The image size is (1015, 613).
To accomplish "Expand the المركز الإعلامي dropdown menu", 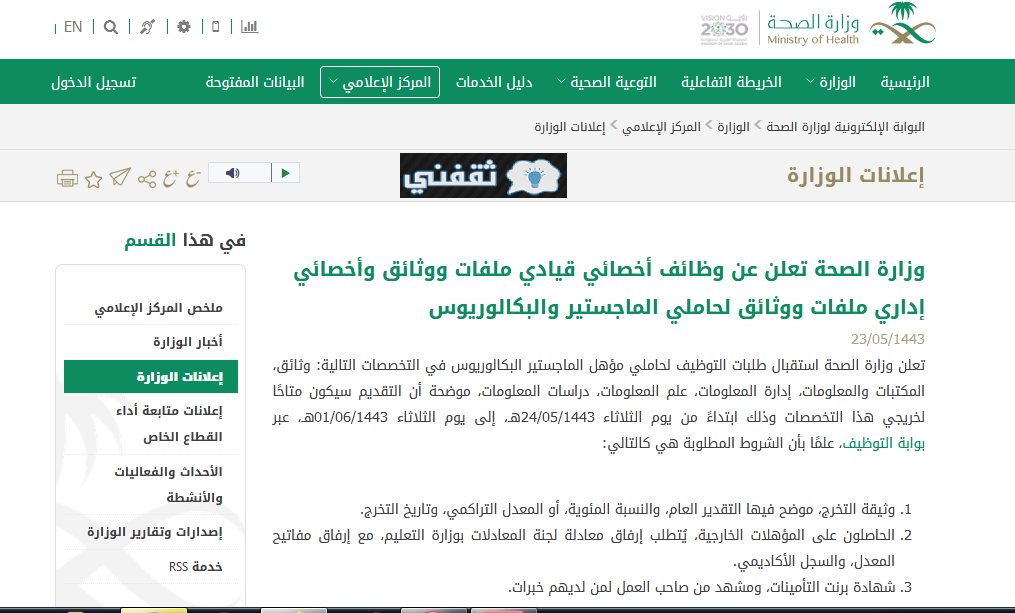I will [380, 82].
